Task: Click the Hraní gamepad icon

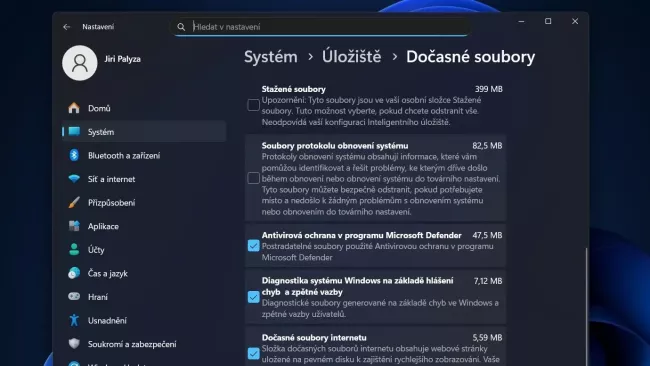Action: (74, 296)
